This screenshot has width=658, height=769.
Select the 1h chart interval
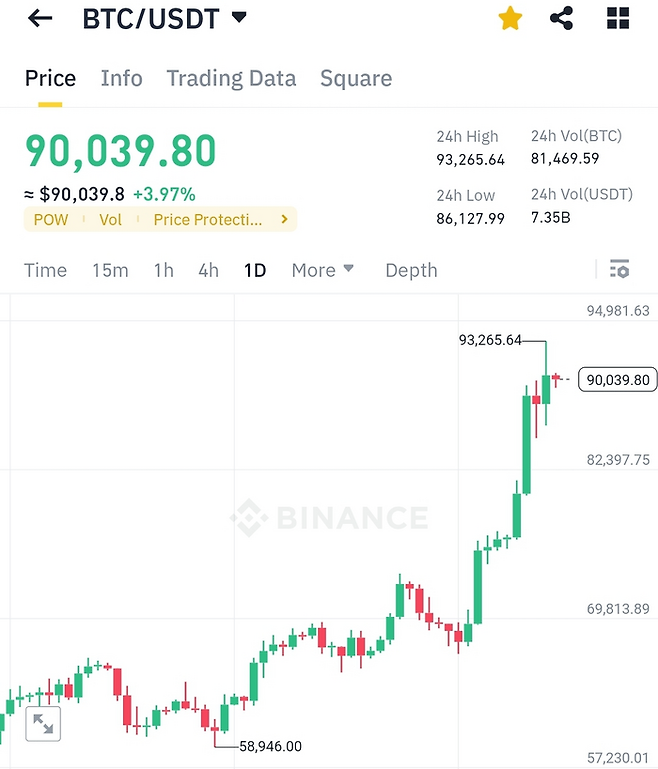pyautogui.click(x=163, y=270)
